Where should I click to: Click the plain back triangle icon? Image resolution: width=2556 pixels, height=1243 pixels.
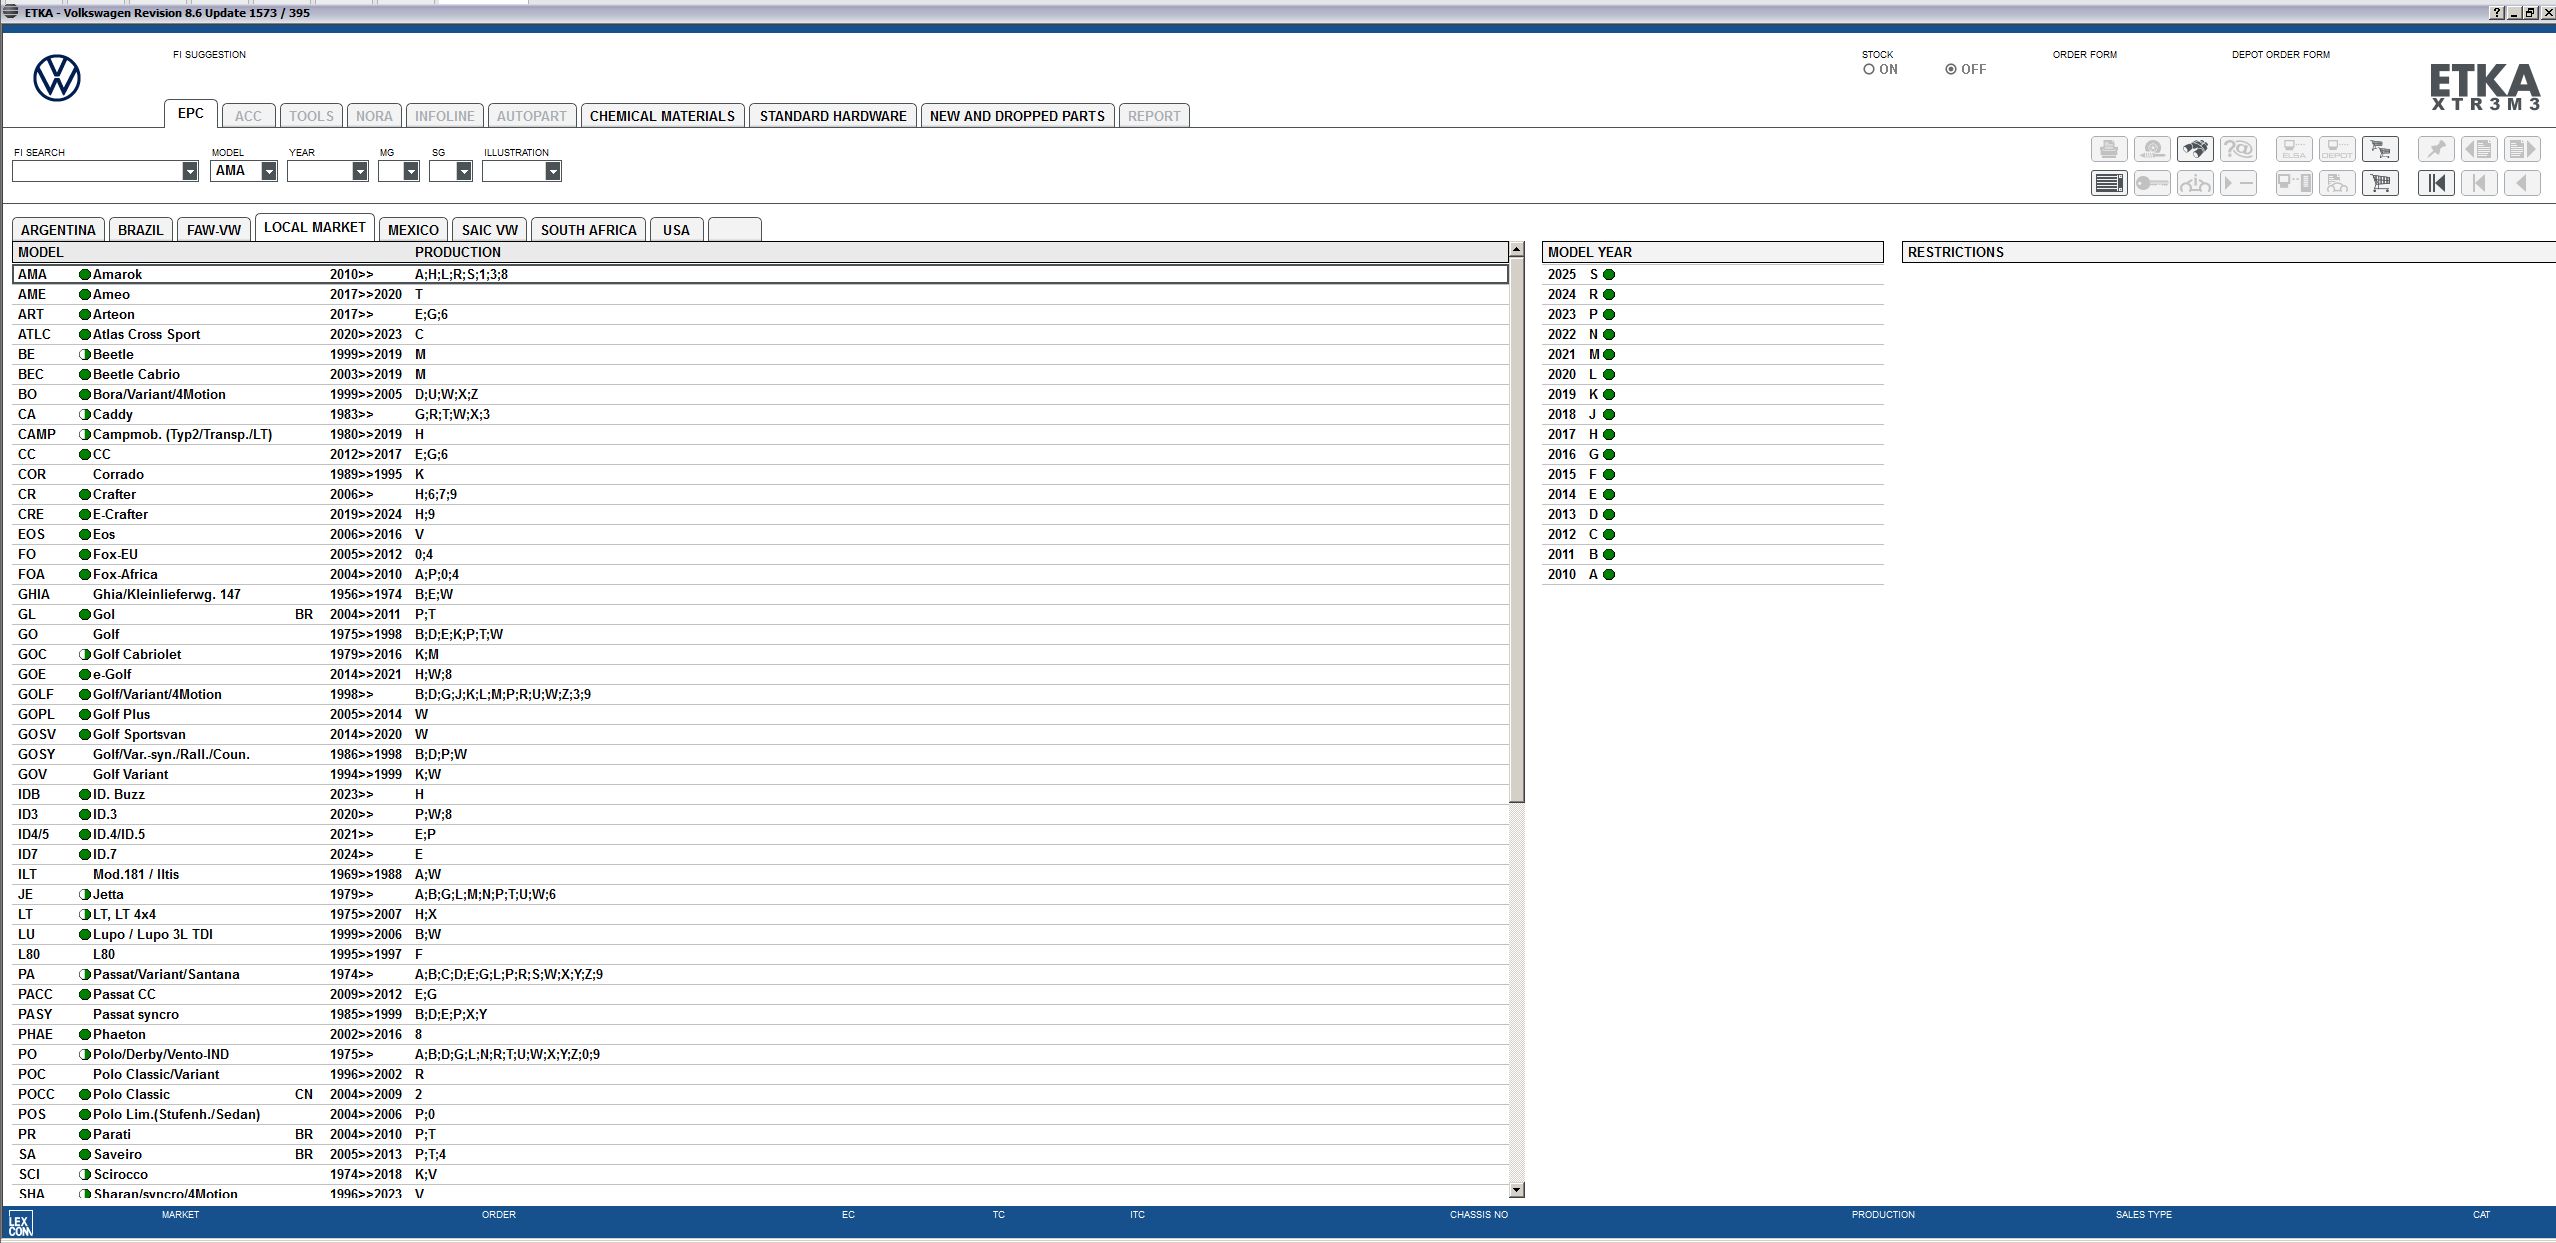pyautogui.click(x=2522, y=183)
